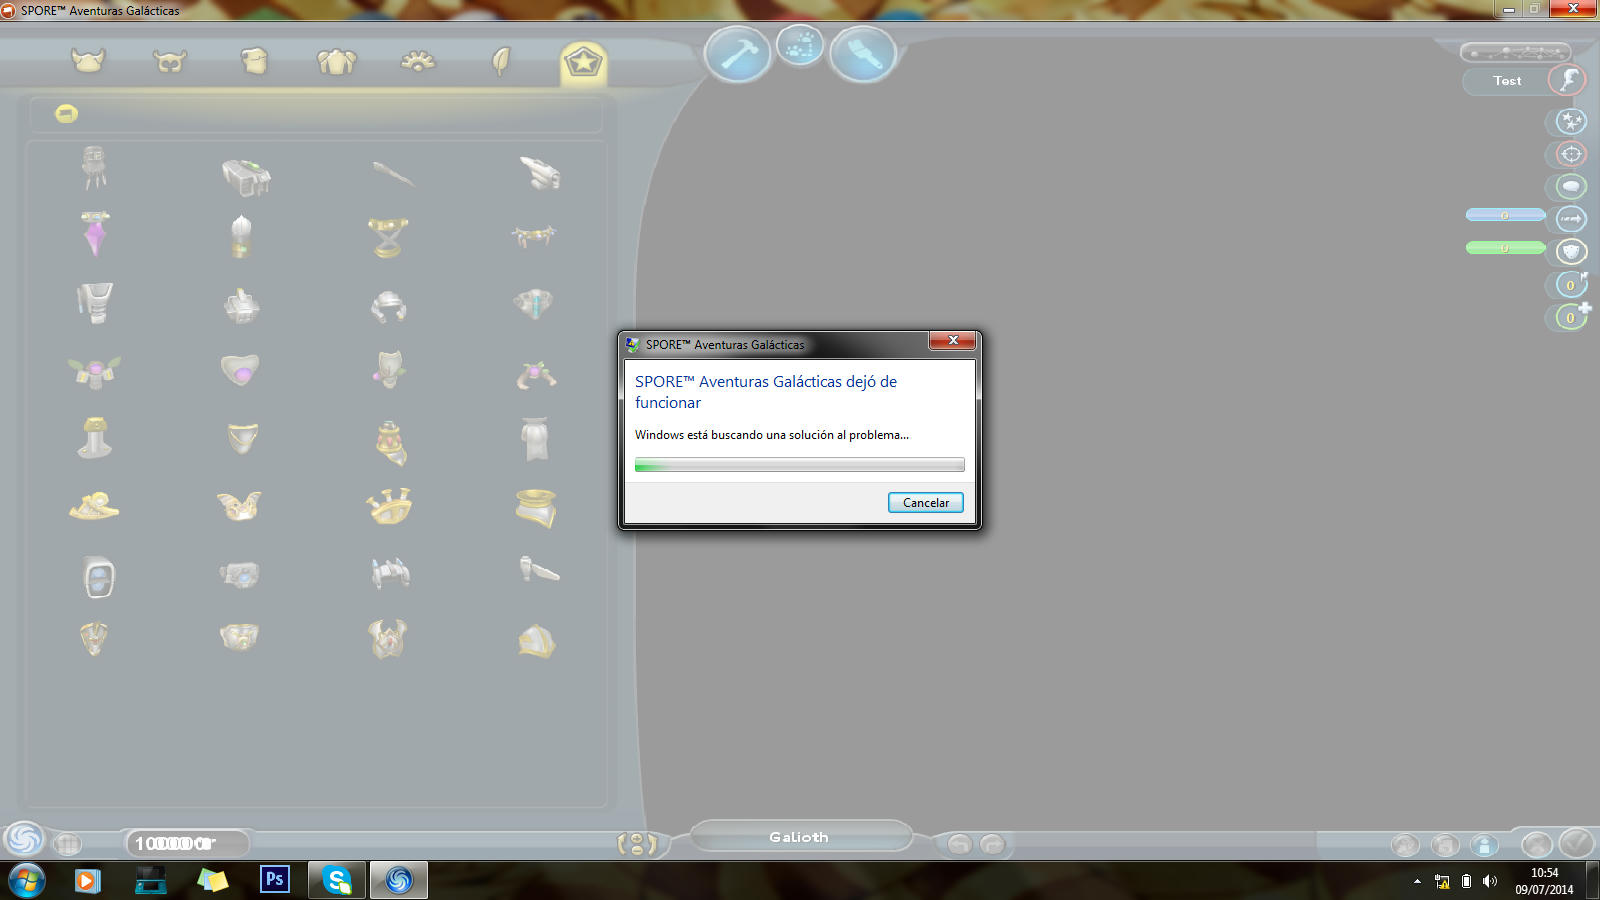Click the face icon left of Galioth

pos(637,844)
